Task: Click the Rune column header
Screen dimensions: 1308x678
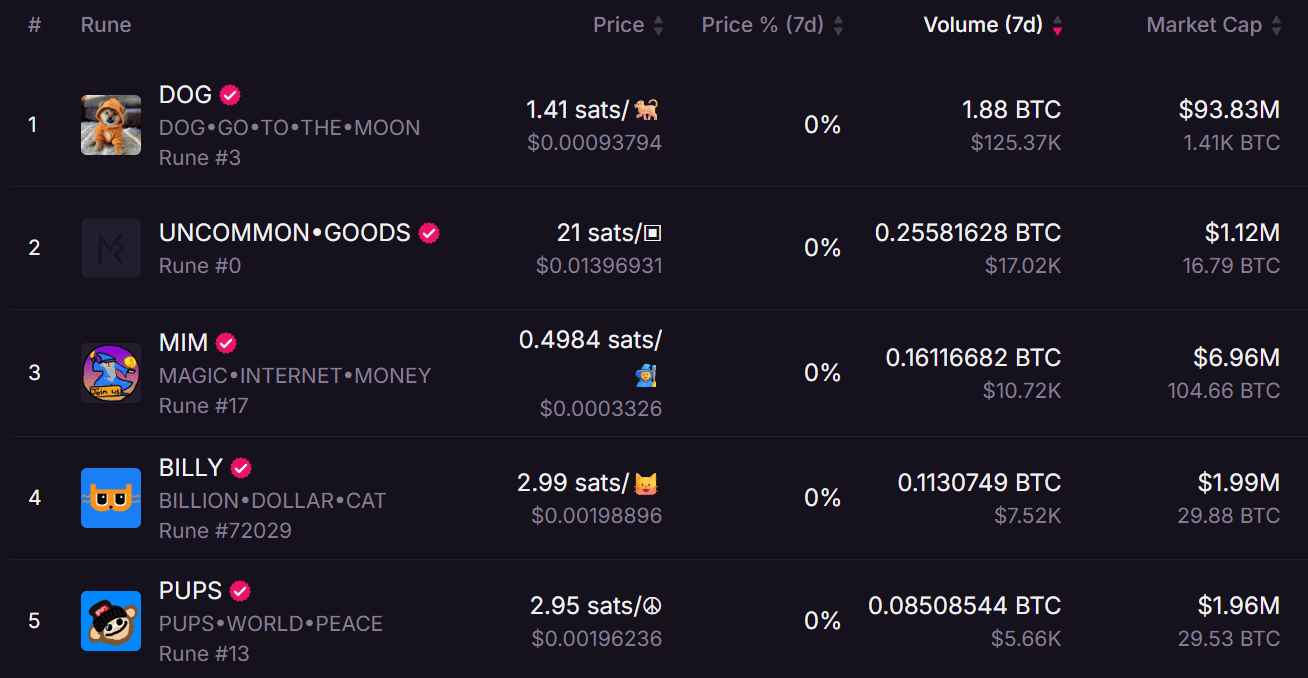Action: click(x=106, y=25)
